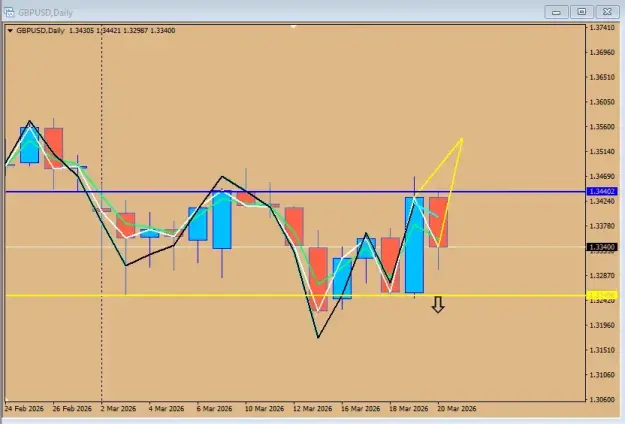
Task: Click the yellow price tag on the price axis
Action: 602,295
